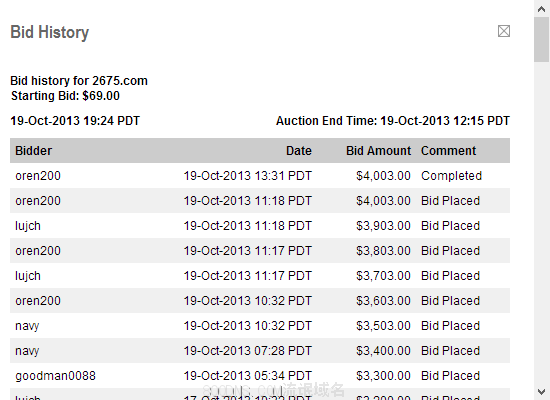Click the scrollbar up arrow
550x400 pixels.
[542, 9]
